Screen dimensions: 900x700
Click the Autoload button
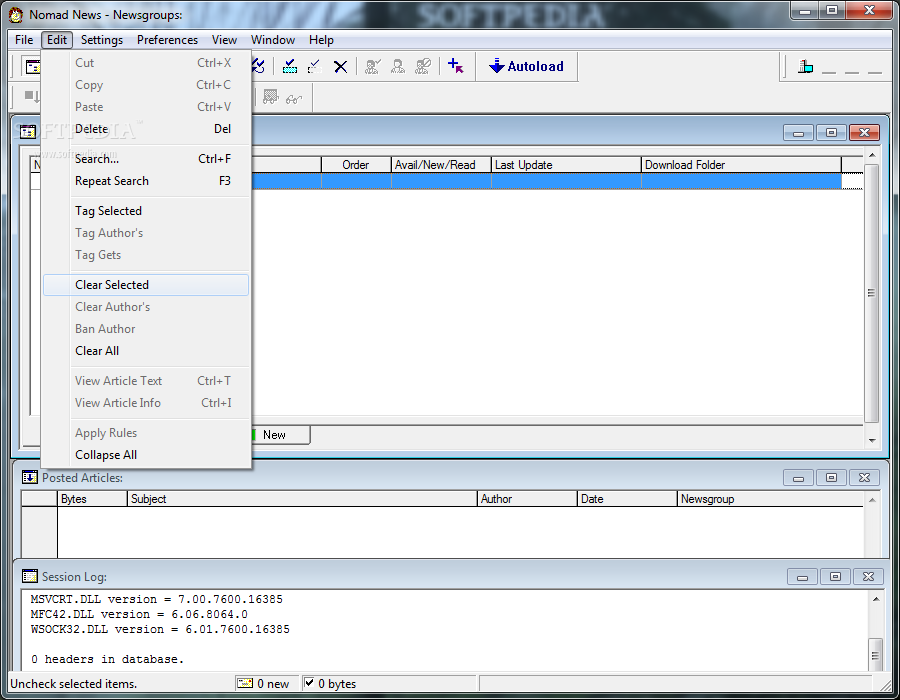pos(526,67)
